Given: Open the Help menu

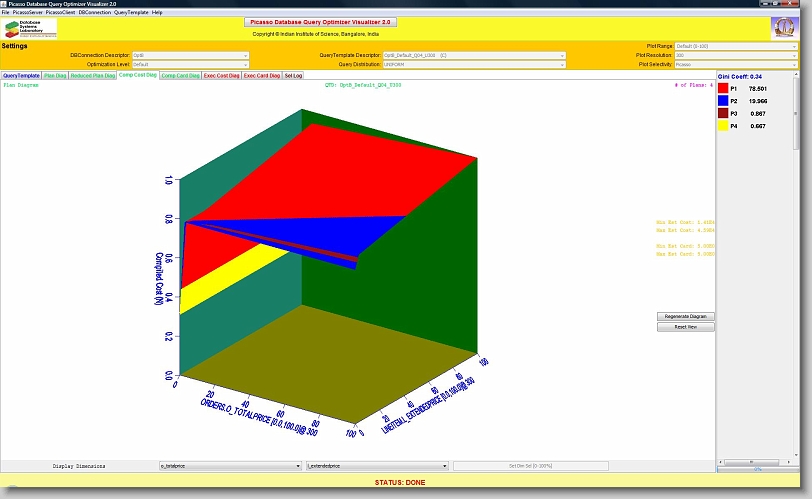Looking at the screenshot, I should 157,12.
